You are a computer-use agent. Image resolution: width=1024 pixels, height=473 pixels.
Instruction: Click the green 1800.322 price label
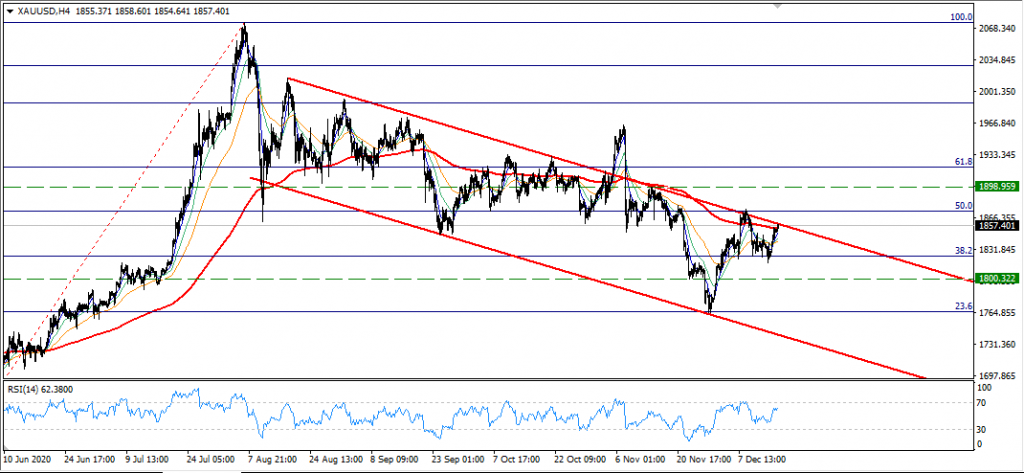coord(996,279)
